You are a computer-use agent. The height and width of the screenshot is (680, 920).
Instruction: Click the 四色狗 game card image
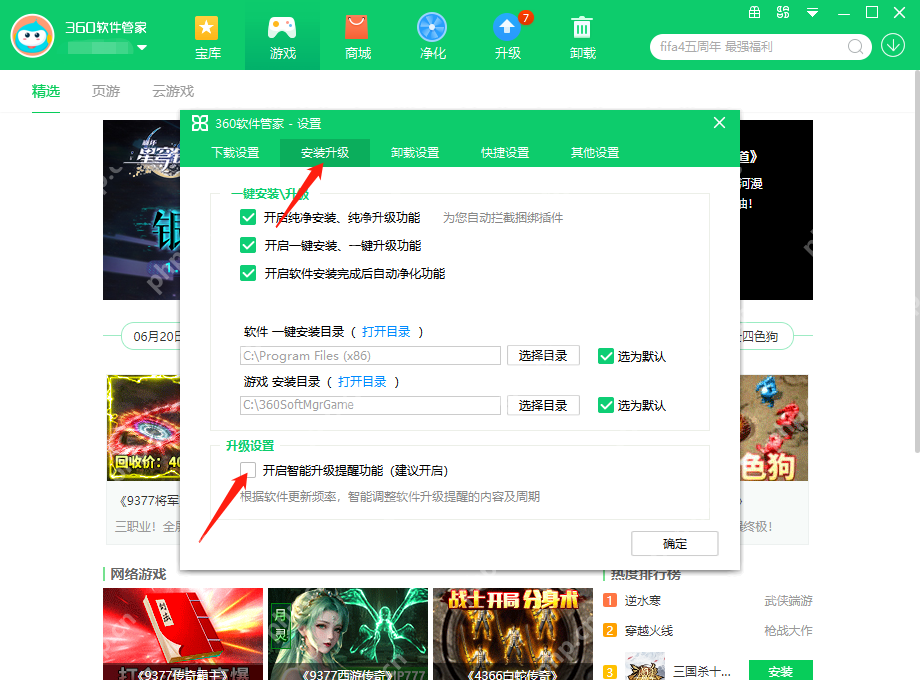coord(774,428)
